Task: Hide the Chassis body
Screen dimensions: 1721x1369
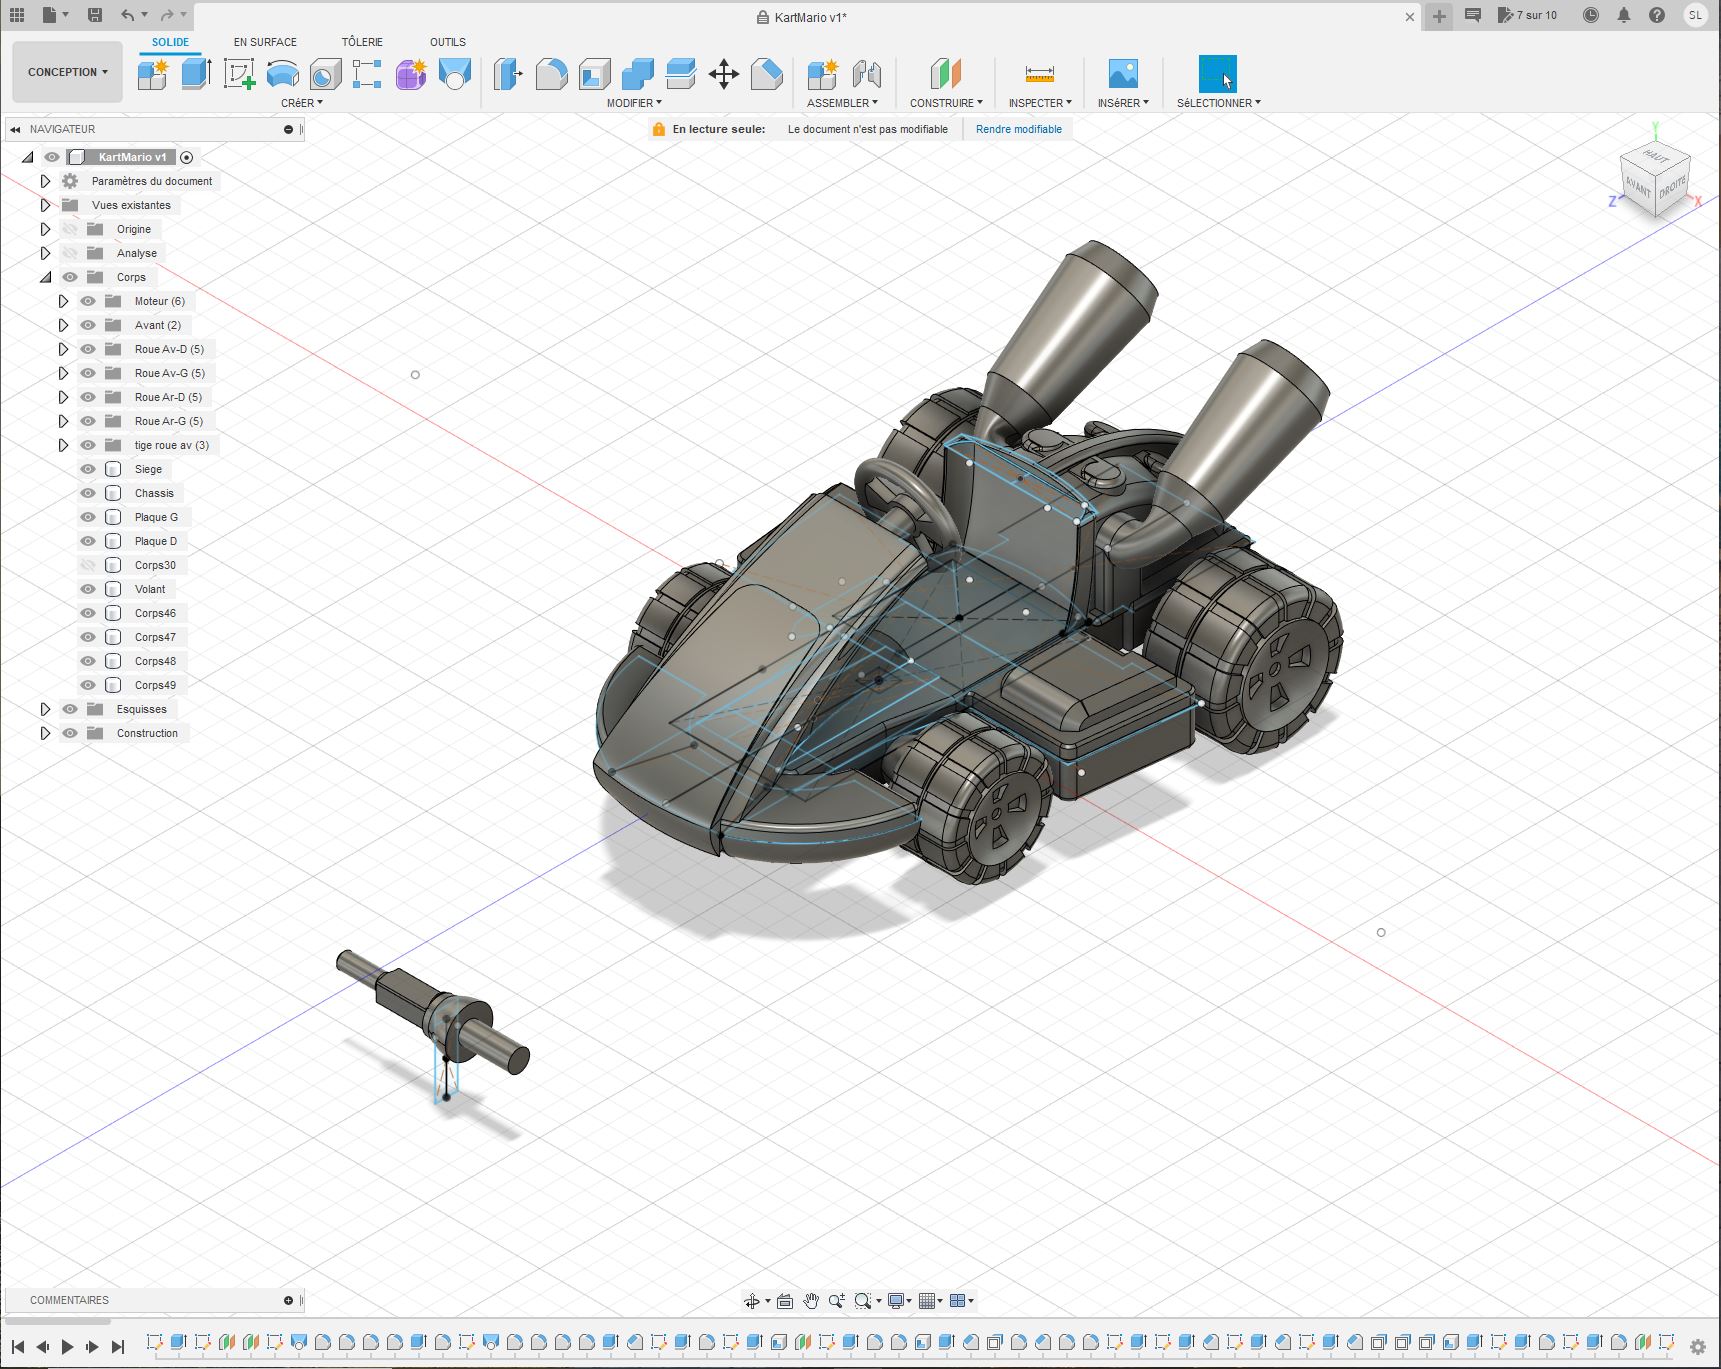Action: point(88,493)
